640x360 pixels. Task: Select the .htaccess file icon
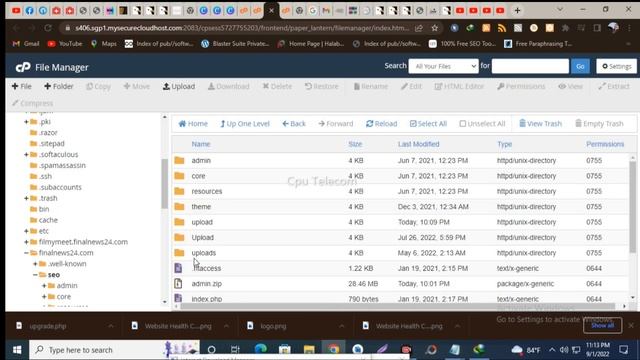[178, 268]
